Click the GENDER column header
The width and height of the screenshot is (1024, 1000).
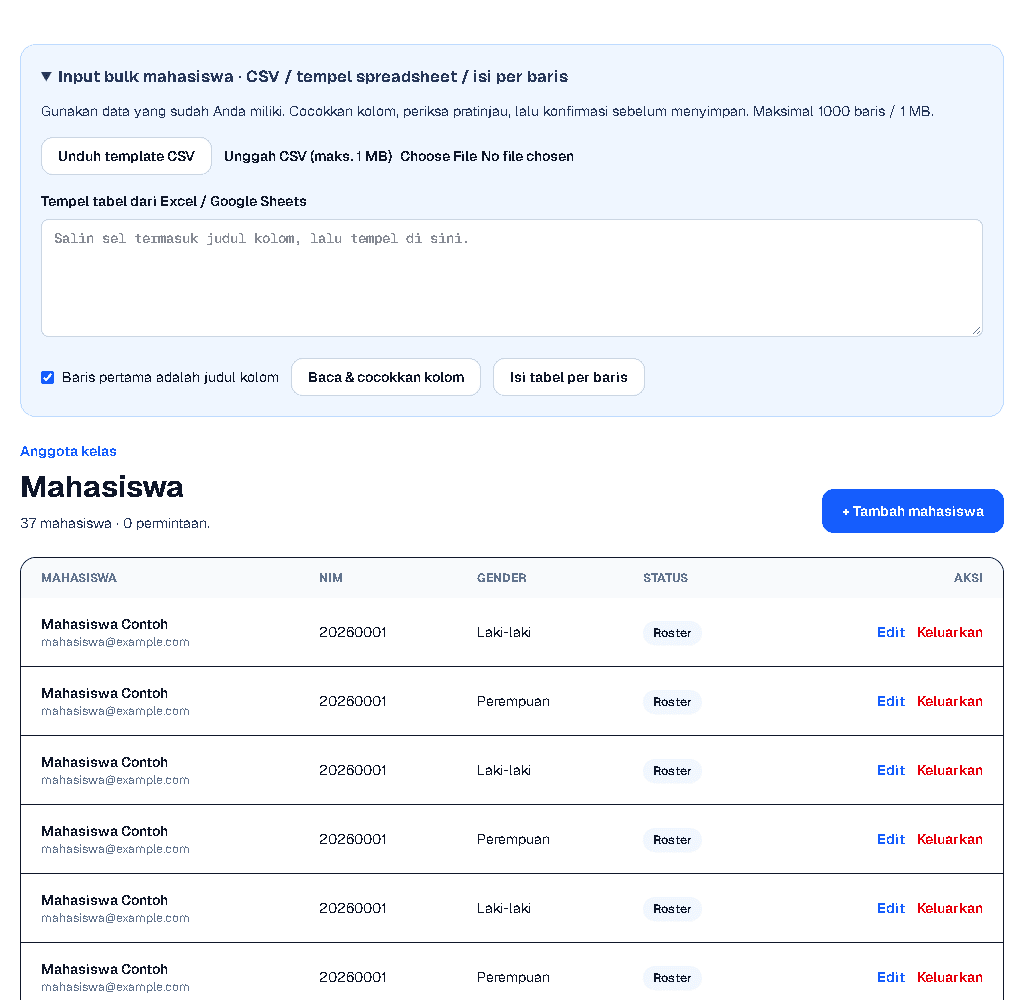click(502, 577)
